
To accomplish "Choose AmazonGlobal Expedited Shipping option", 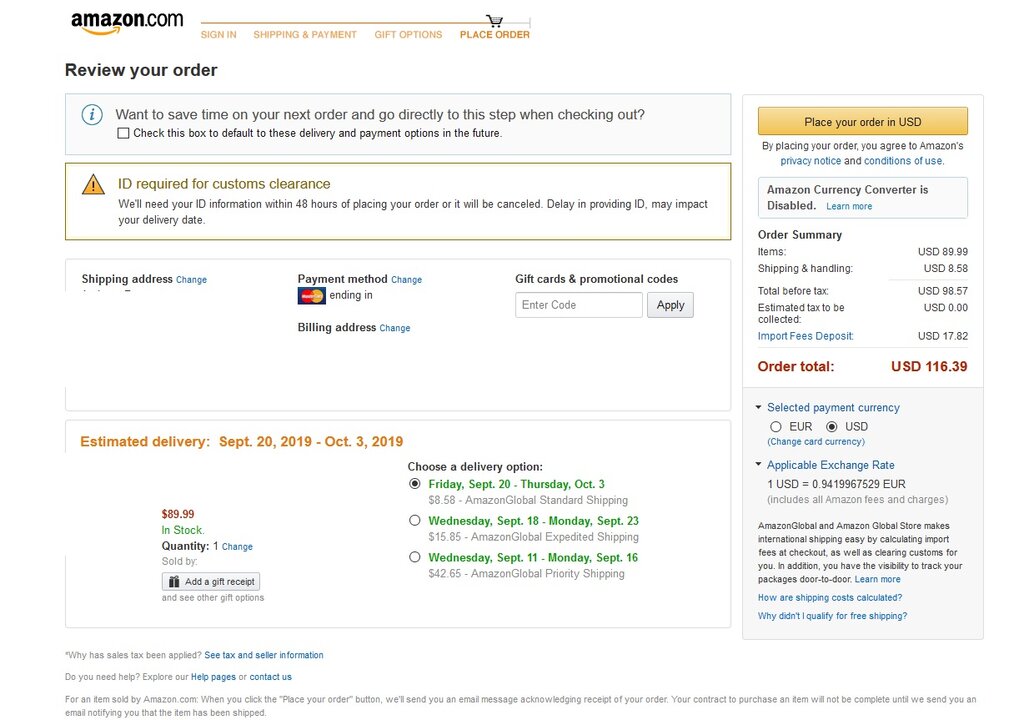I will point(414,520).
